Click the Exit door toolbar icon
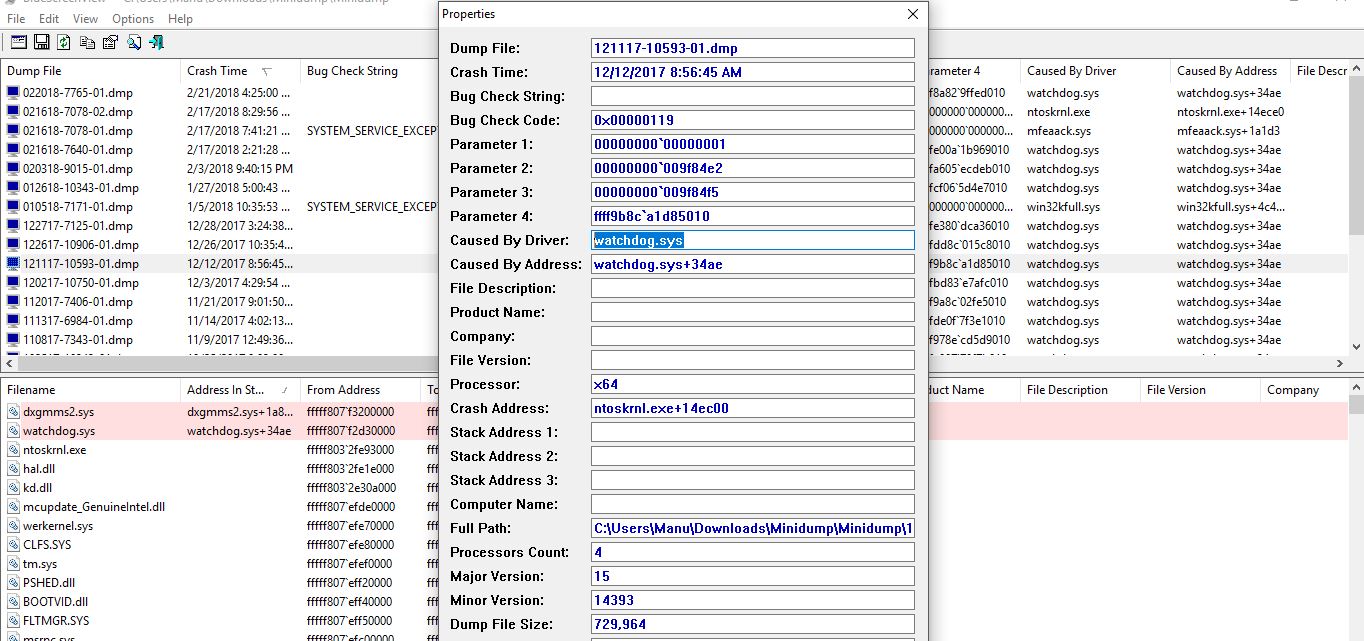Image resolution: width=1364 pixels, height=641 pixels. tap(156, 42)
